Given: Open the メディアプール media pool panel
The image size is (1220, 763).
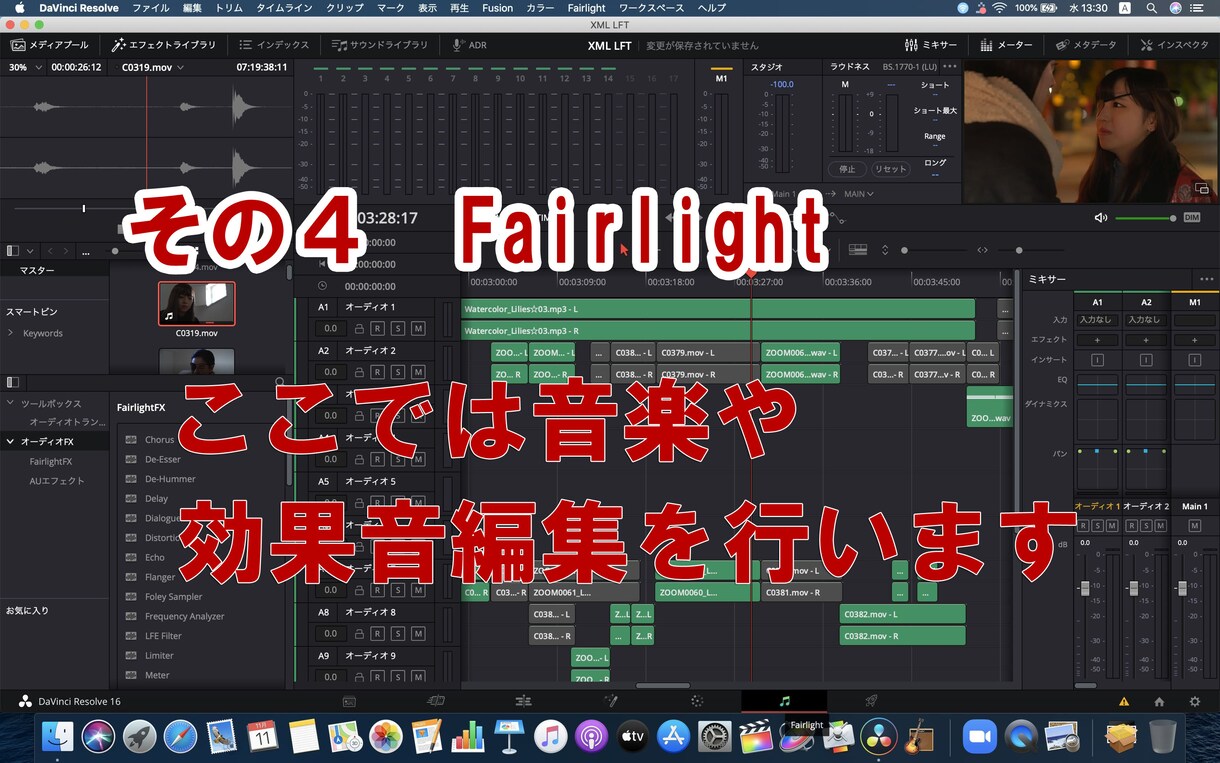Looking at the screenshot, I should click(x=50, y=45).
